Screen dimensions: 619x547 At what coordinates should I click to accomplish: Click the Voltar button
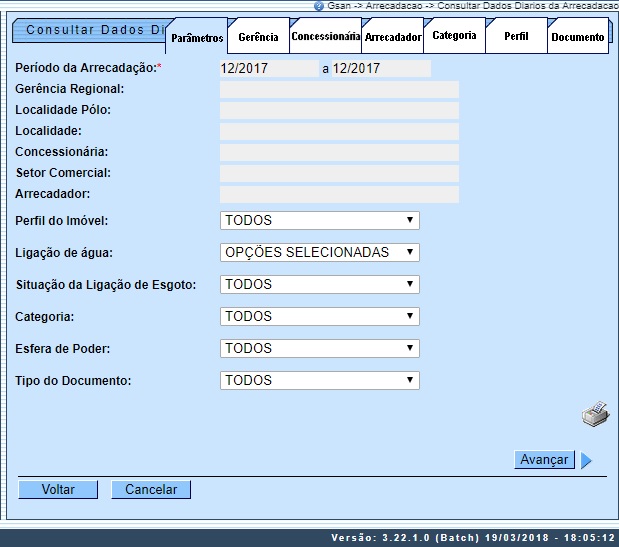(x=58, y=490)
